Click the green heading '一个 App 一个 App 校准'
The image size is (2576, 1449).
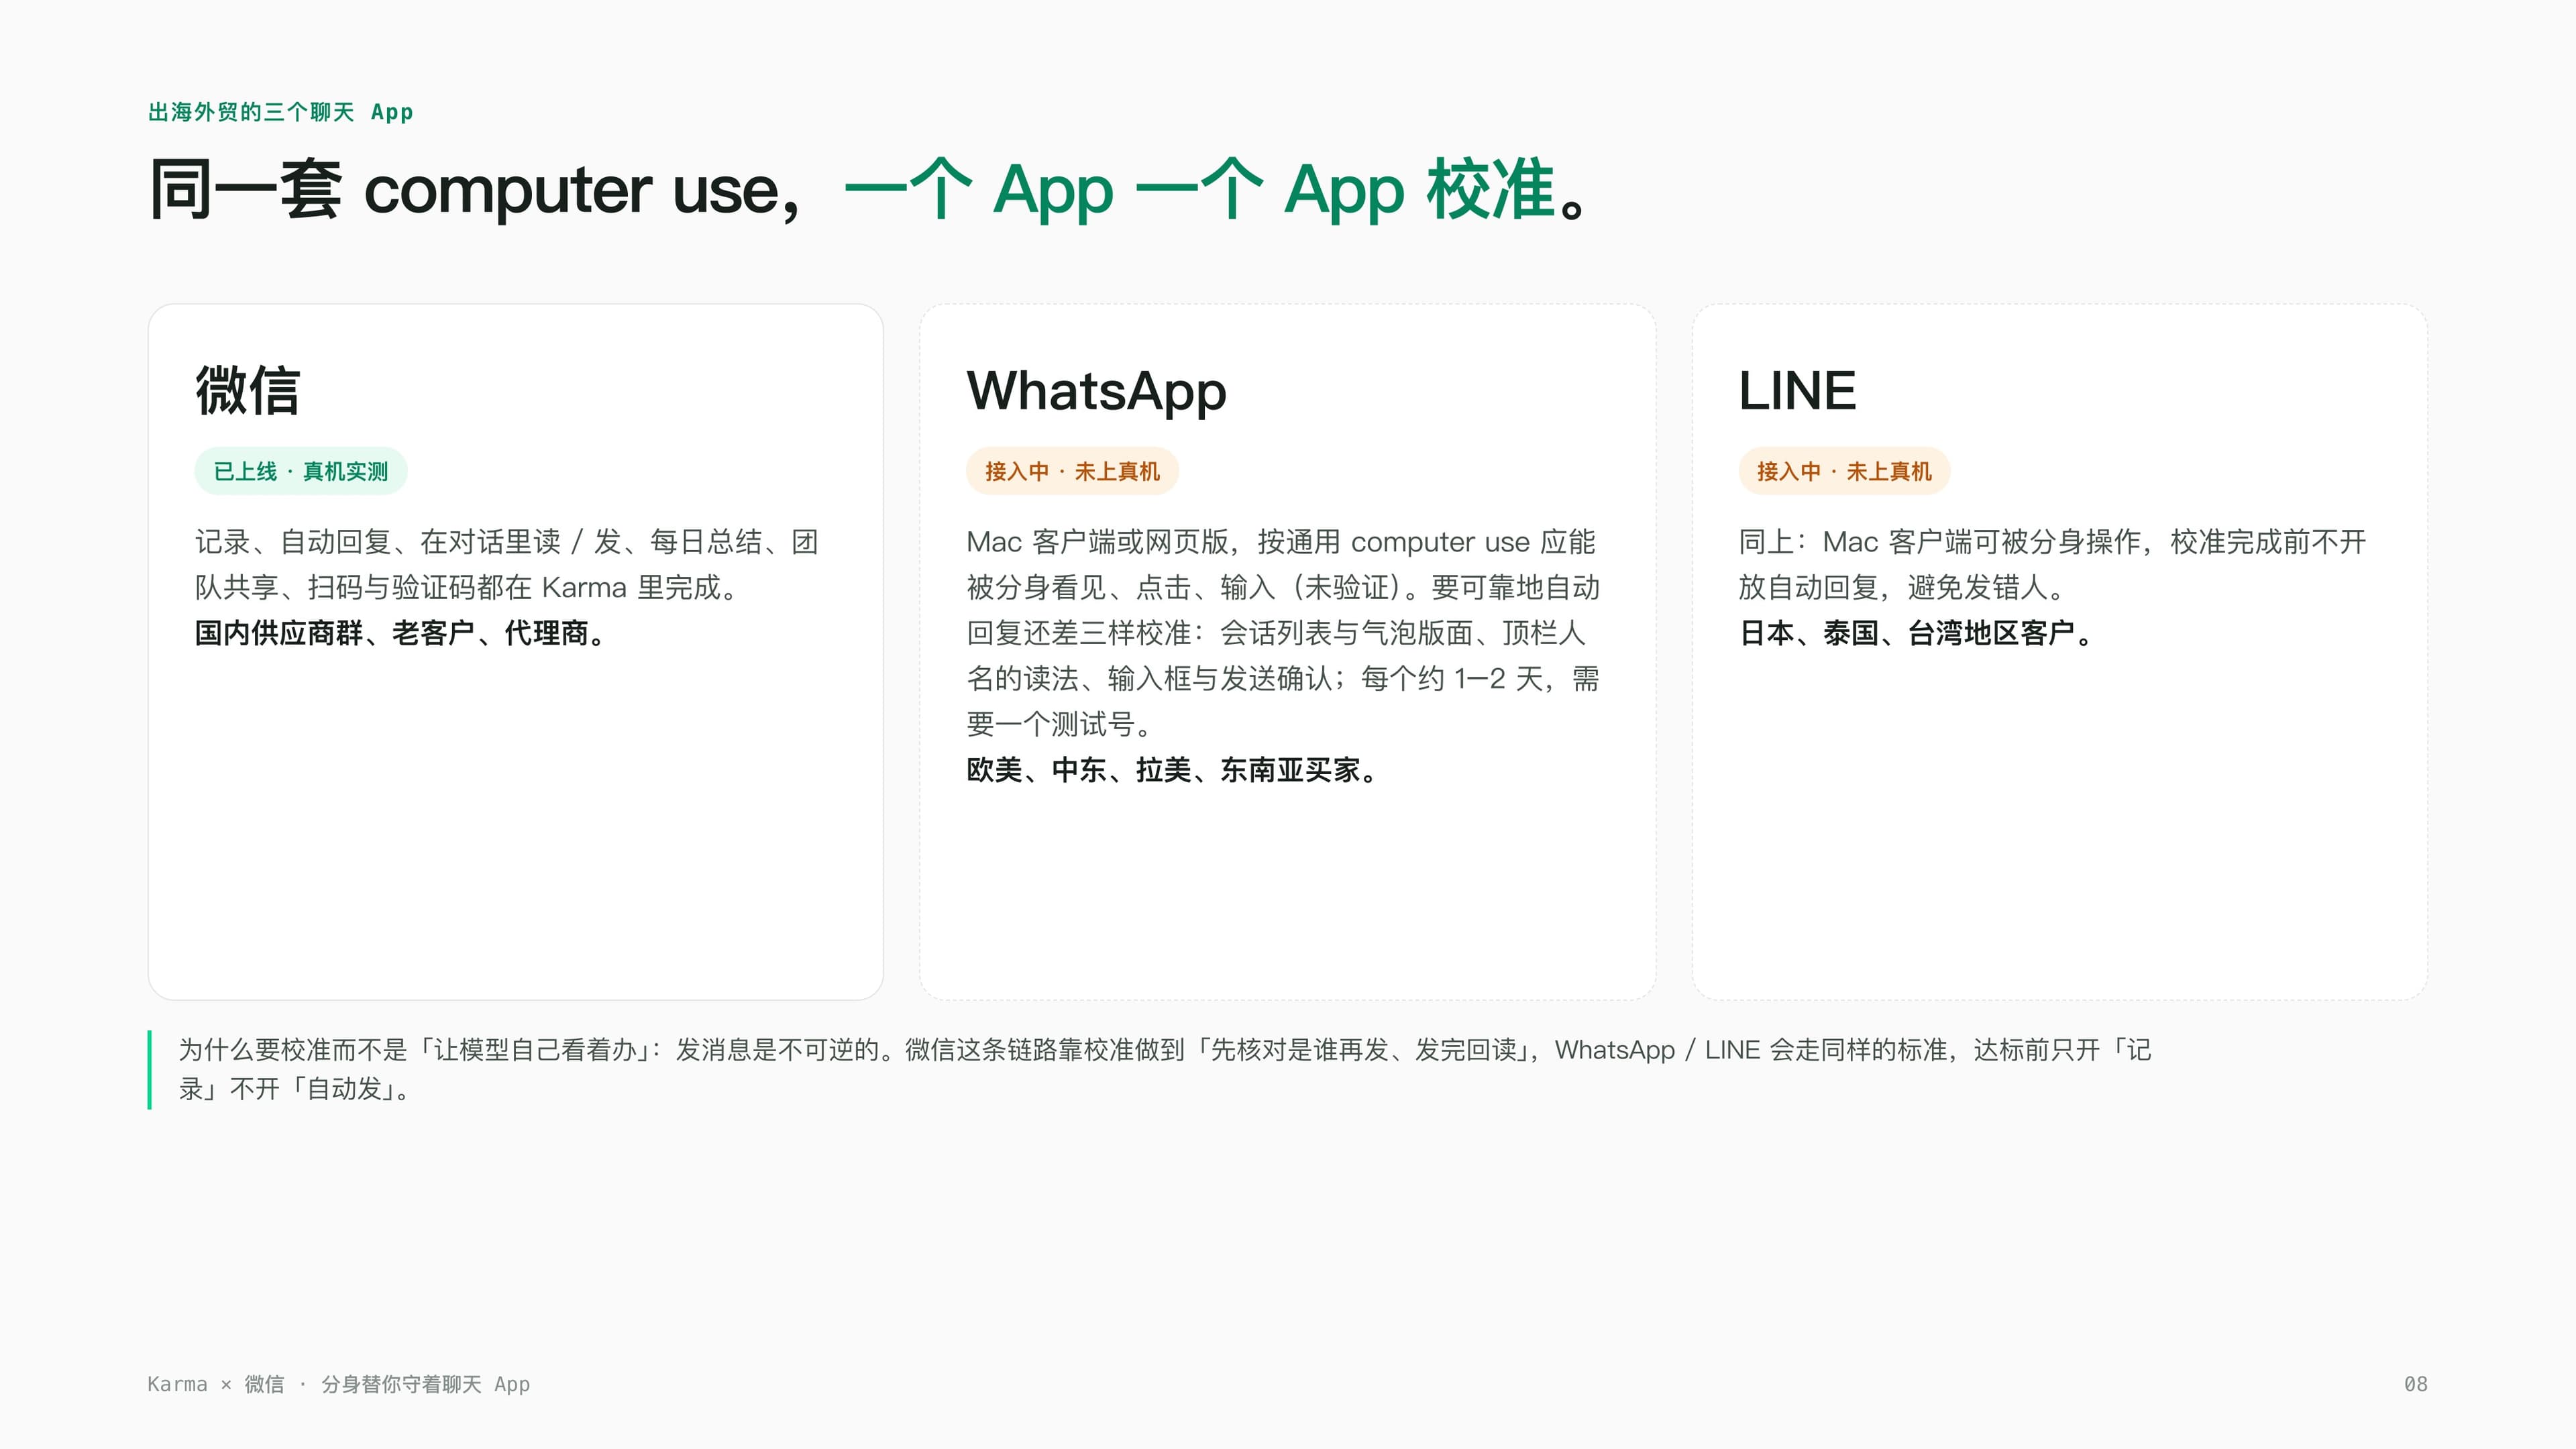(1200, 190)
